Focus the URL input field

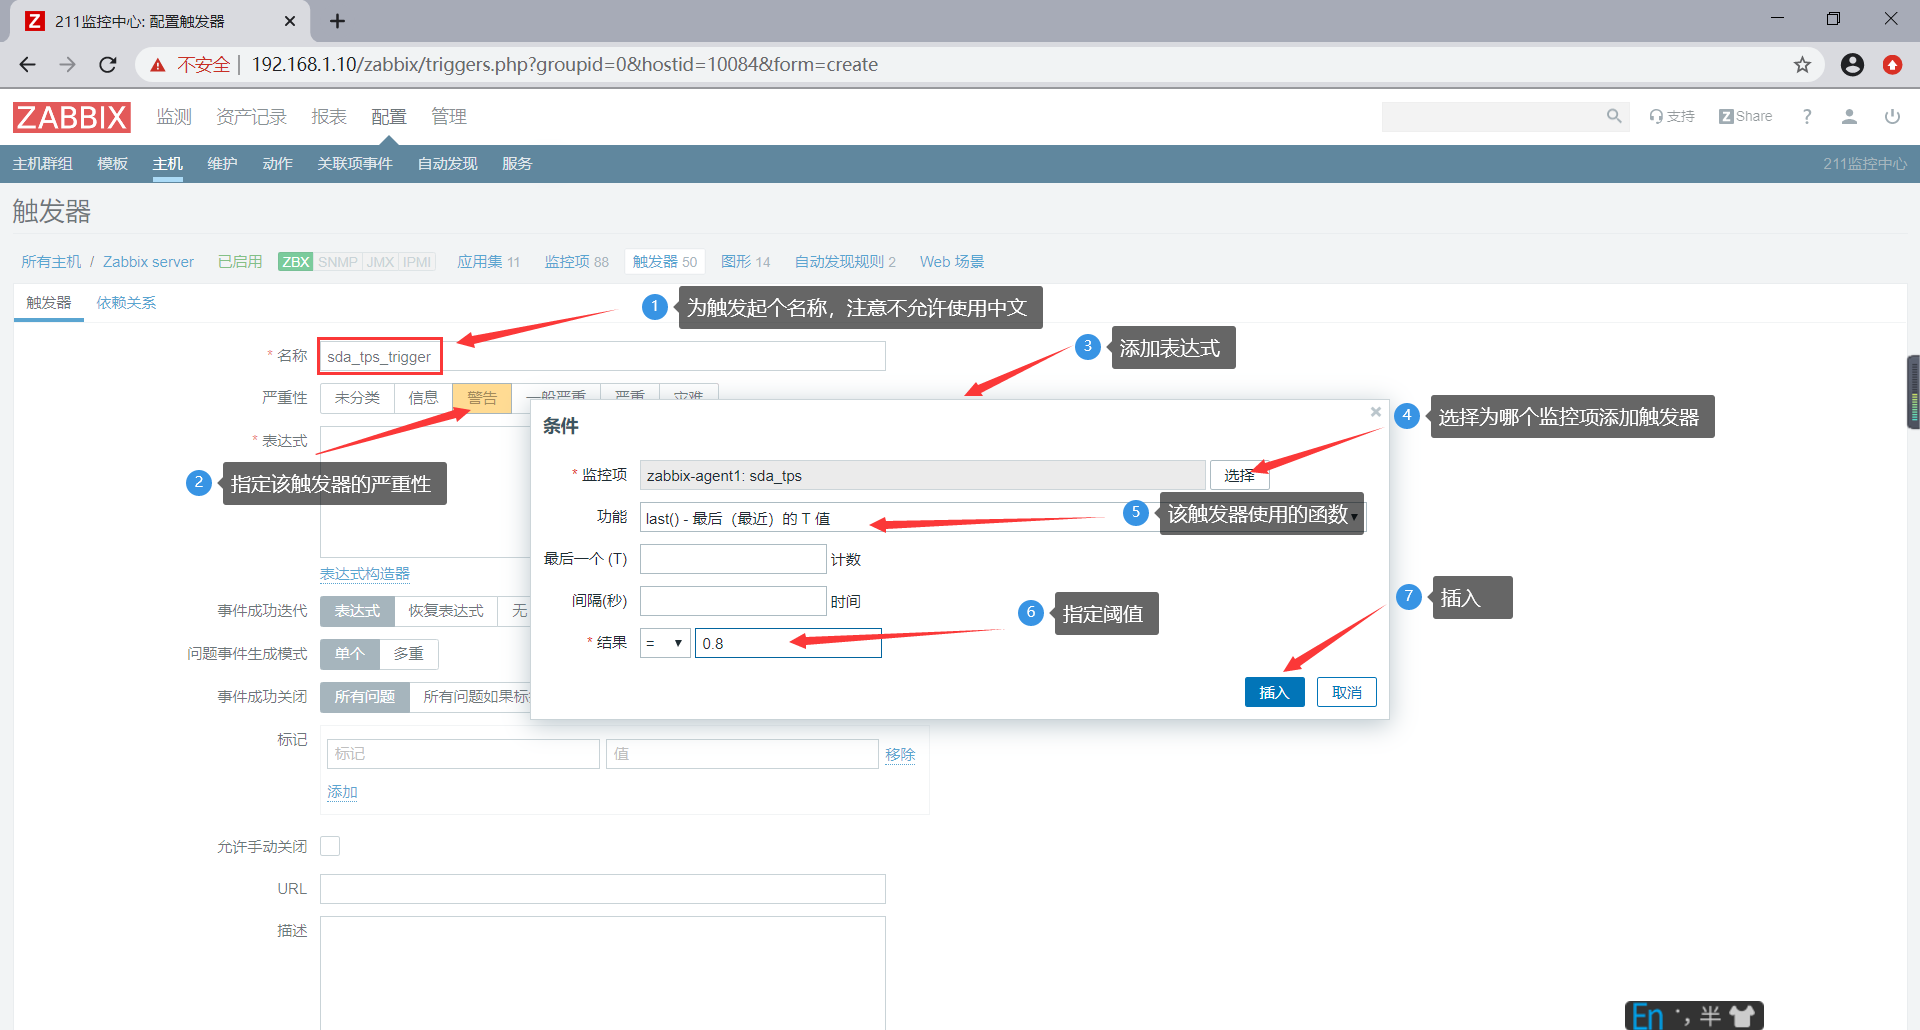tap(603, 889)
